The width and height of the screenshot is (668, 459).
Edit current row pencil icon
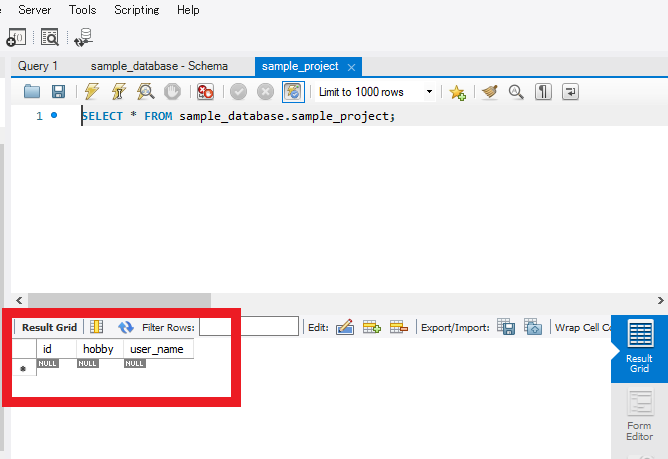click(x=345, y=327)
